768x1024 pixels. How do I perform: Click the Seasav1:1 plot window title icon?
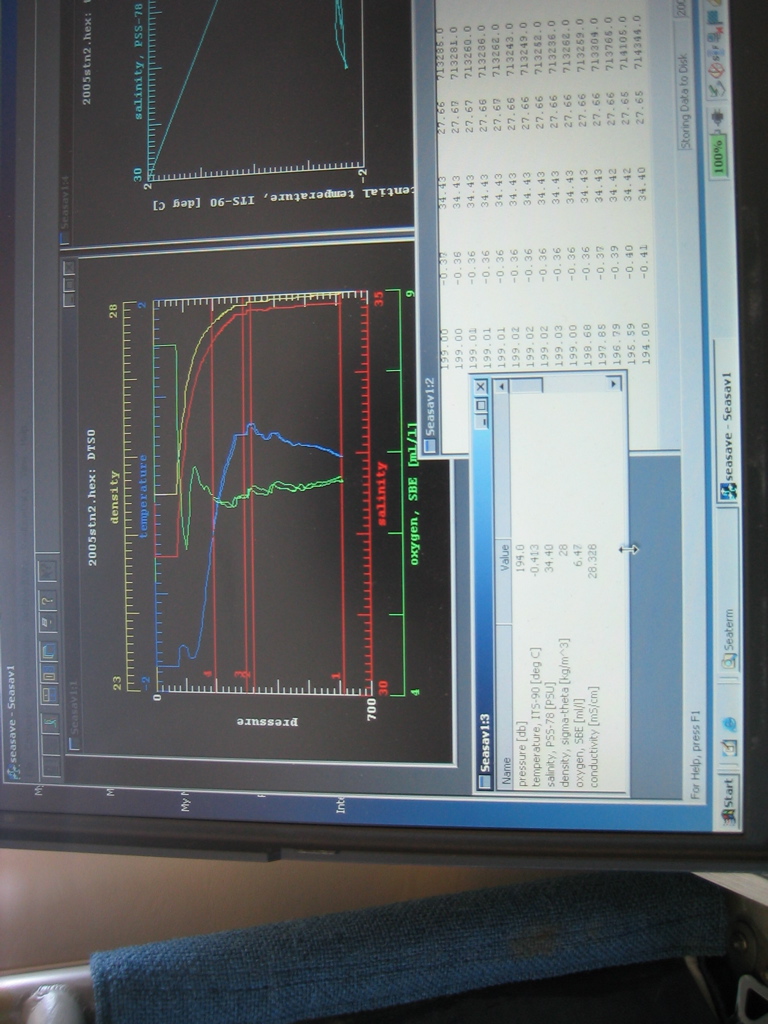click(x=74, y=743)
